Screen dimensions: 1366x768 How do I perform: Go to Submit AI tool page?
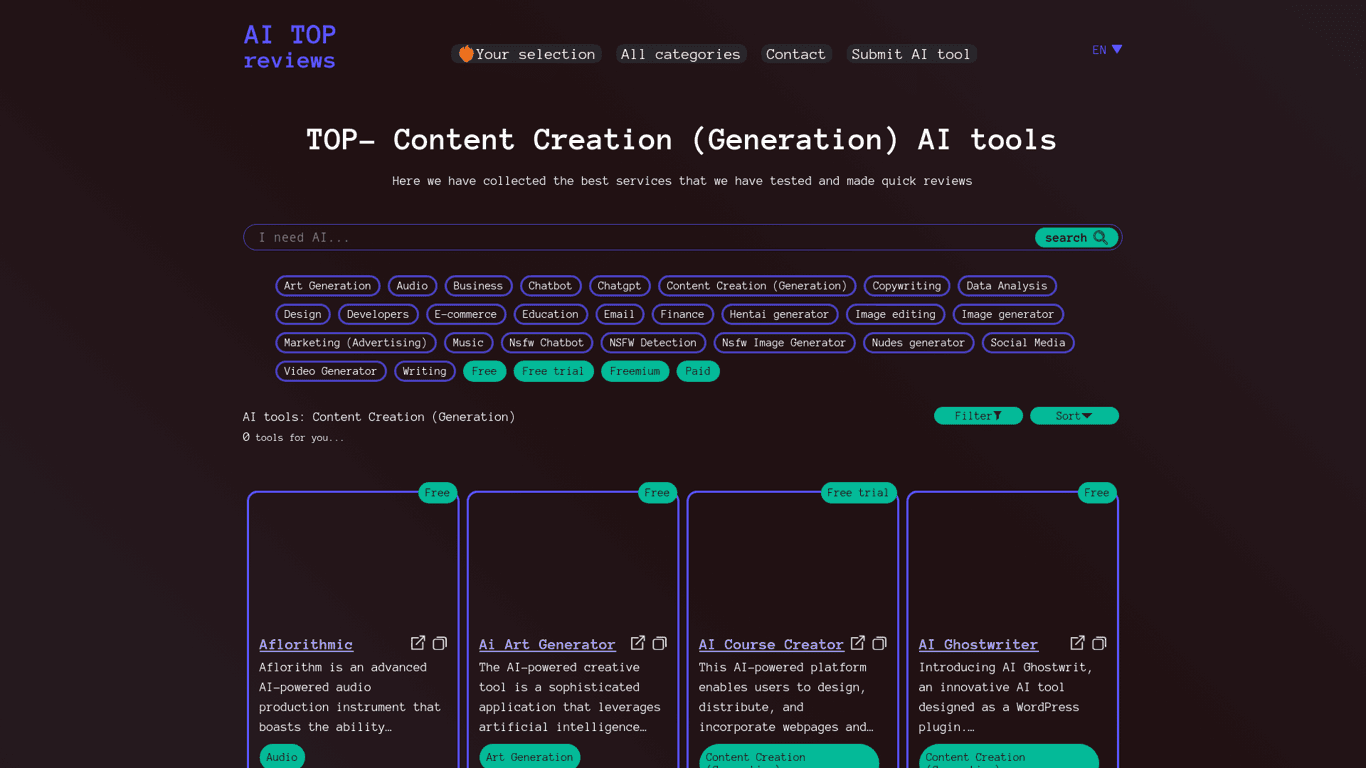(911, 54)
